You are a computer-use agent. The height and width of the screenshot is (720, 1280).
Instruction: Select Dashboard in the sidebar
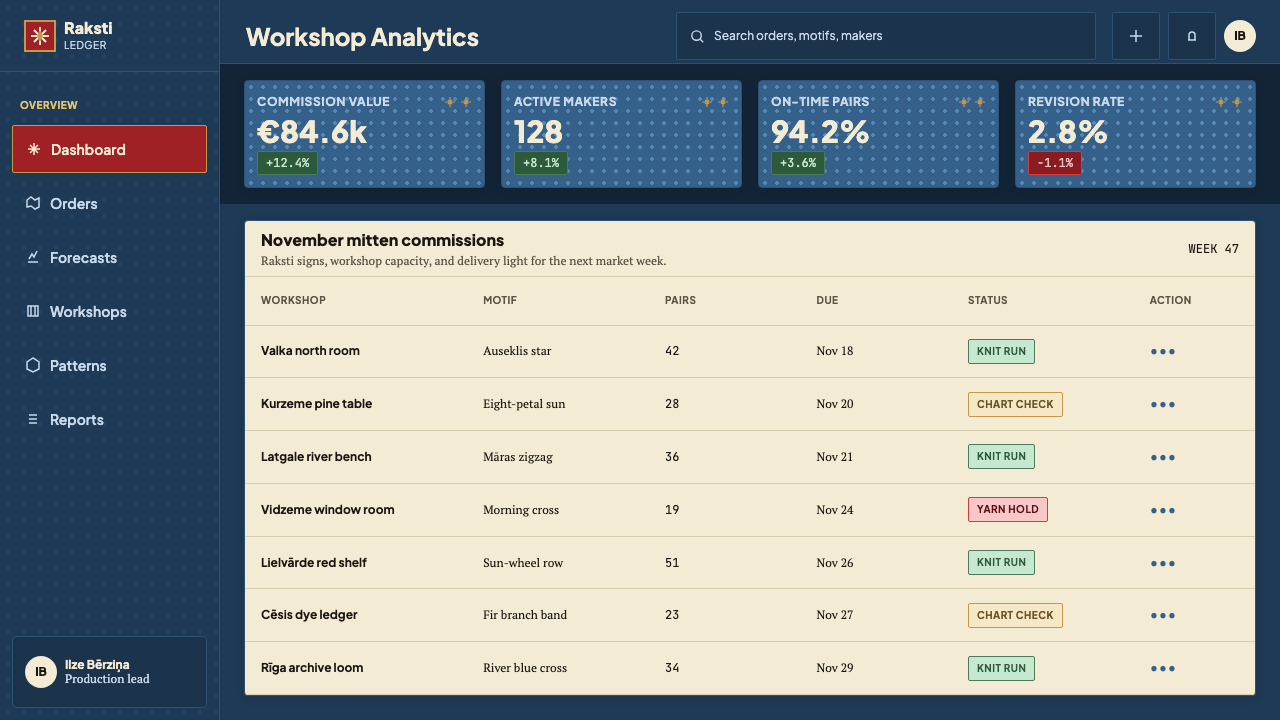(x=109, y=149)
